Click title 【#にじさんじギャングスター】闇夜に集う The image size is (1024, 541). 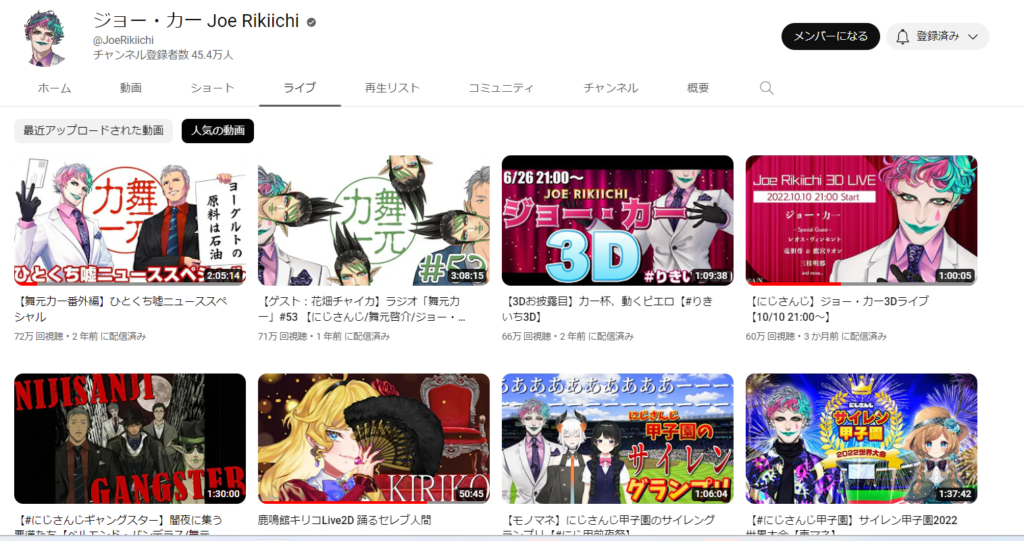(x=118, y=525)
